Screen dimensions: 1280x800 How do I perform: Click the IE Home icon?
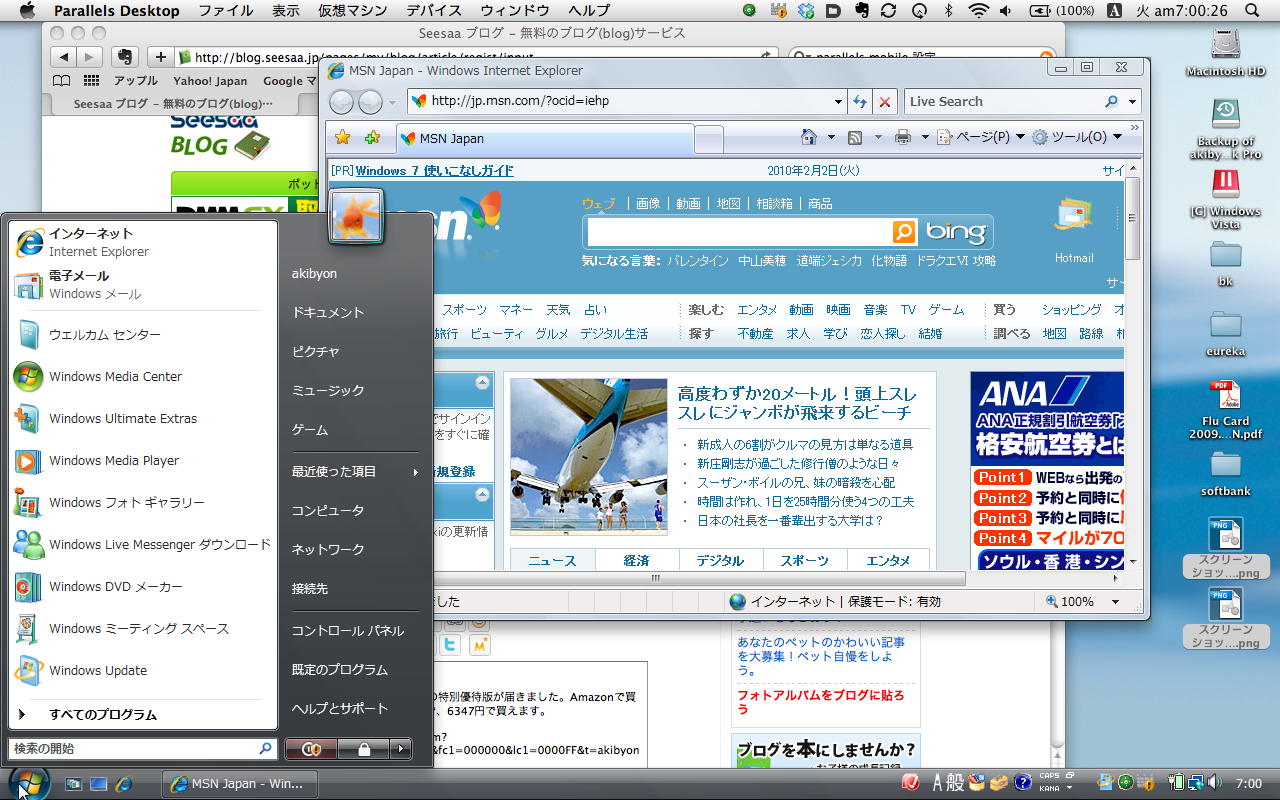(x=810, y=137)
